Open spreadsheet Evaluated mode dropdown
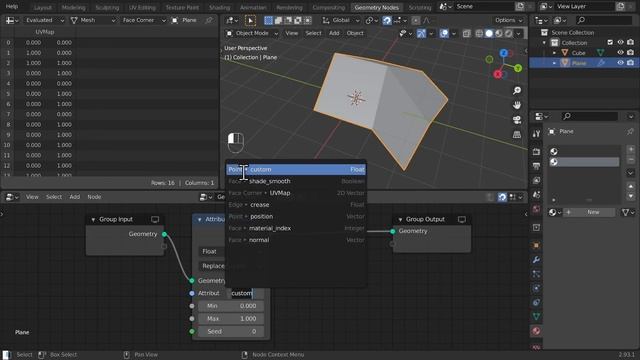640x360 pixels. pyautogui.click(x=44, y=20)
